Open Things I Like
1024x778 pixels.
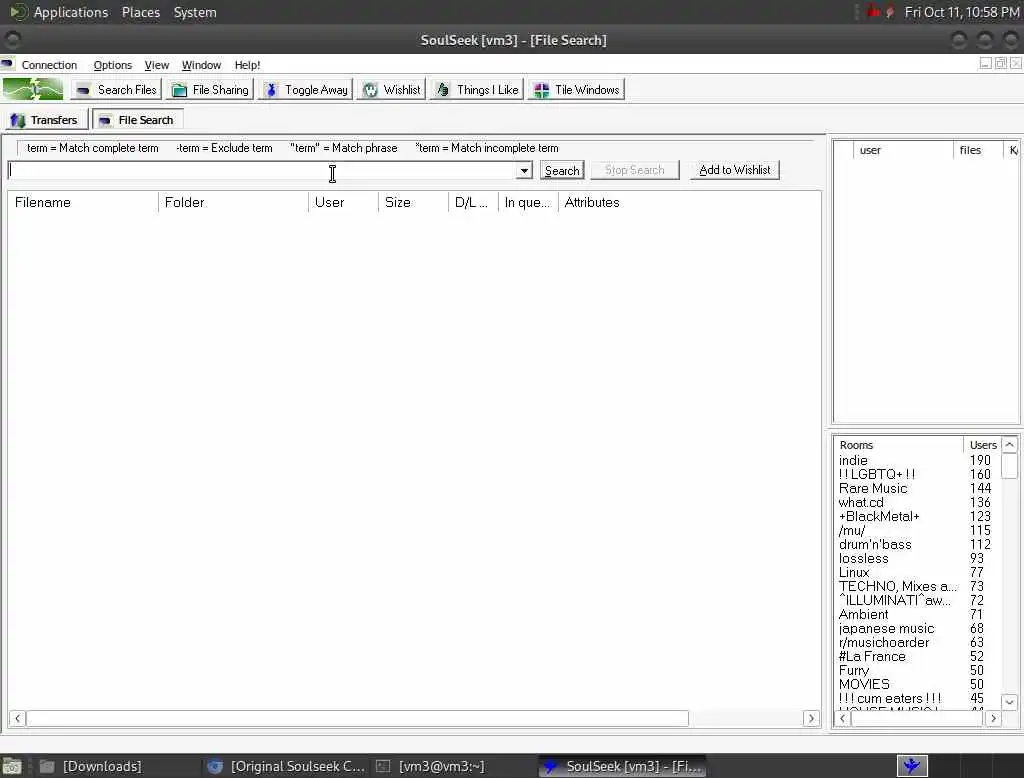[x=477, y=89]
